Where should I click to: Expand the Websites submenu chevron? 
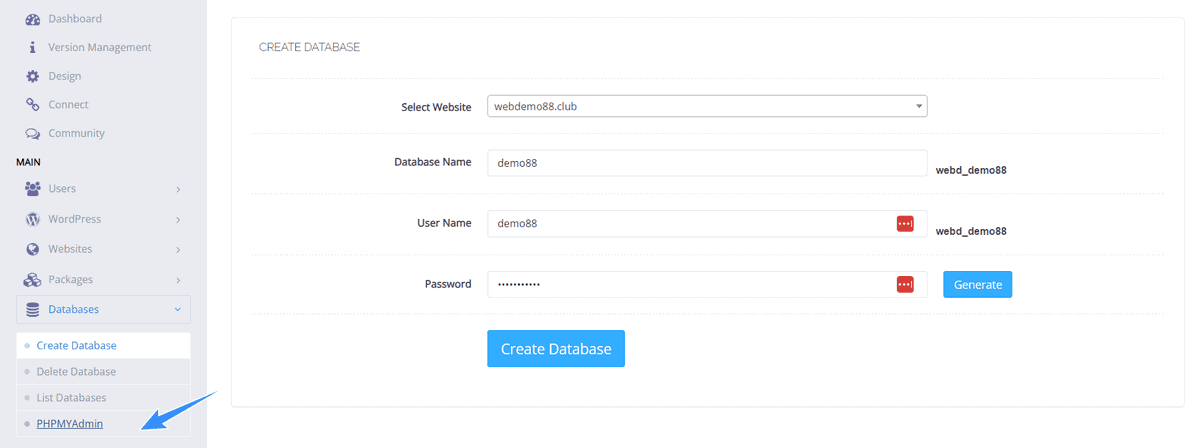[x=178, y=249]
